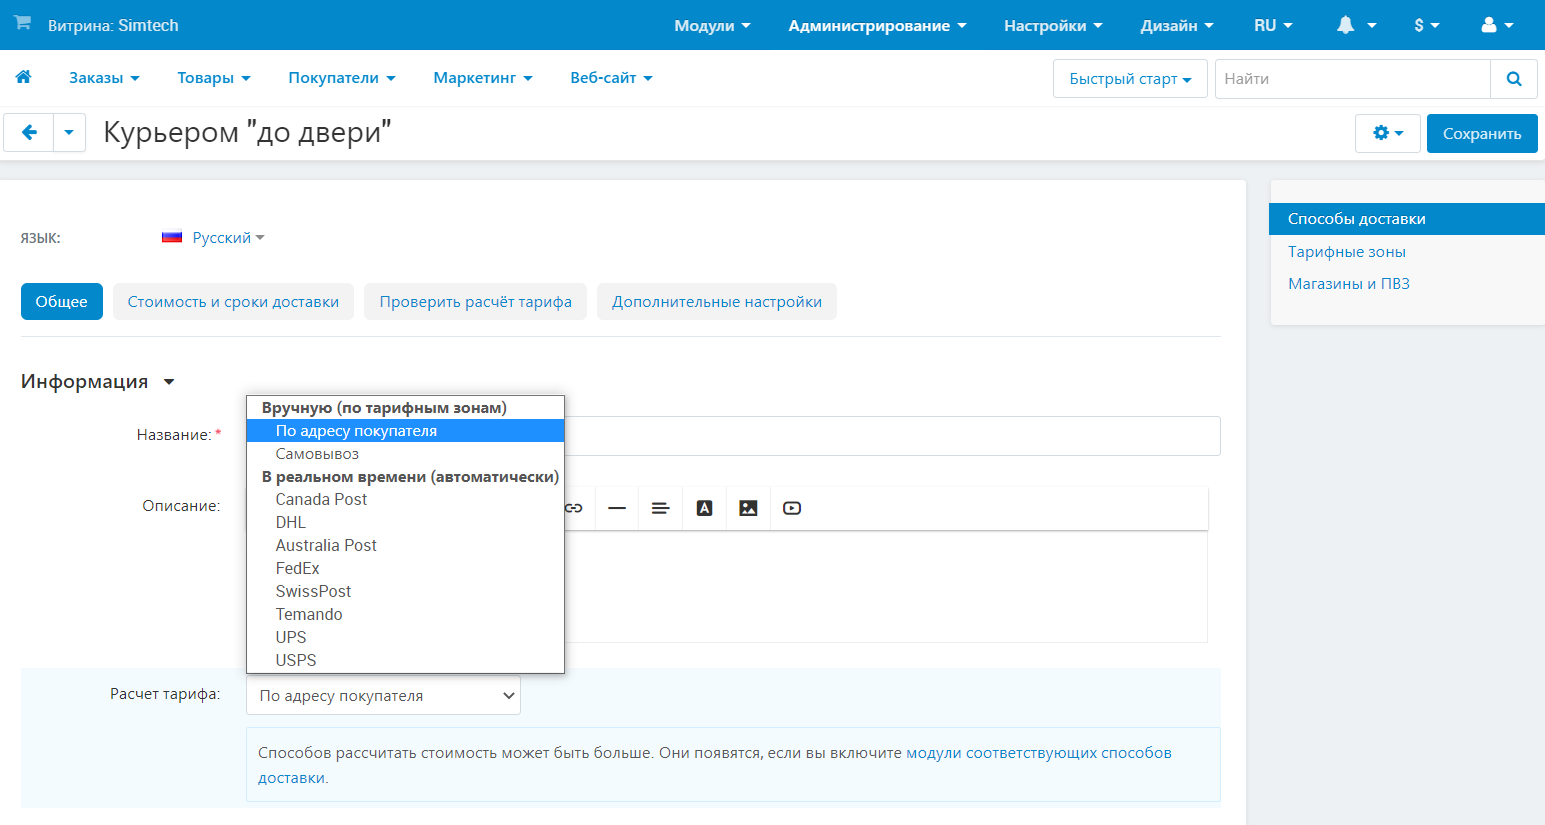Open the notifications bell menu
Viewport: 1545px width, 825px height.
tap(1355, 25)
